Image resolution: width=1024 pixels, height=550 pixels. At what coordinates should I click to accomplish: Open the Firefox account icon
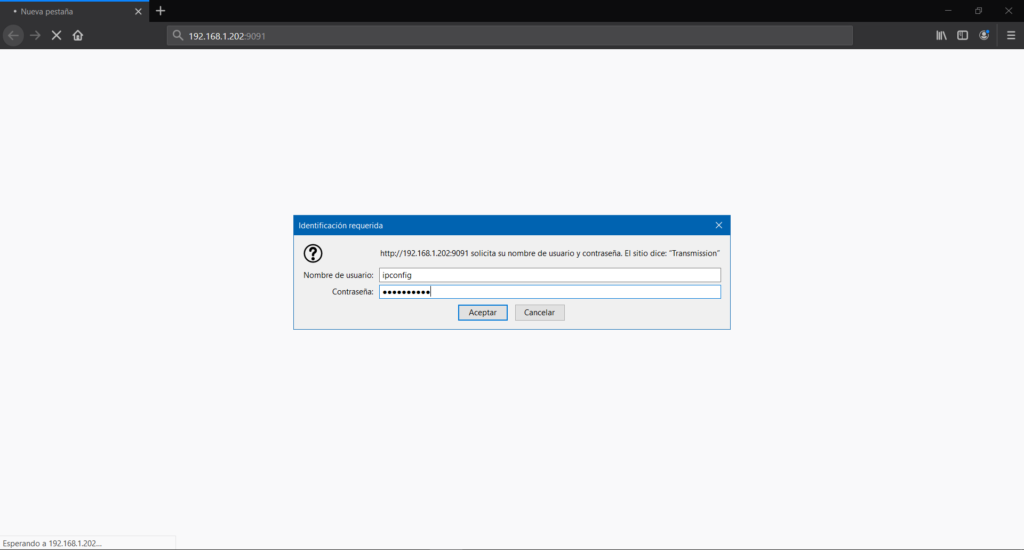tap(984, 35)
